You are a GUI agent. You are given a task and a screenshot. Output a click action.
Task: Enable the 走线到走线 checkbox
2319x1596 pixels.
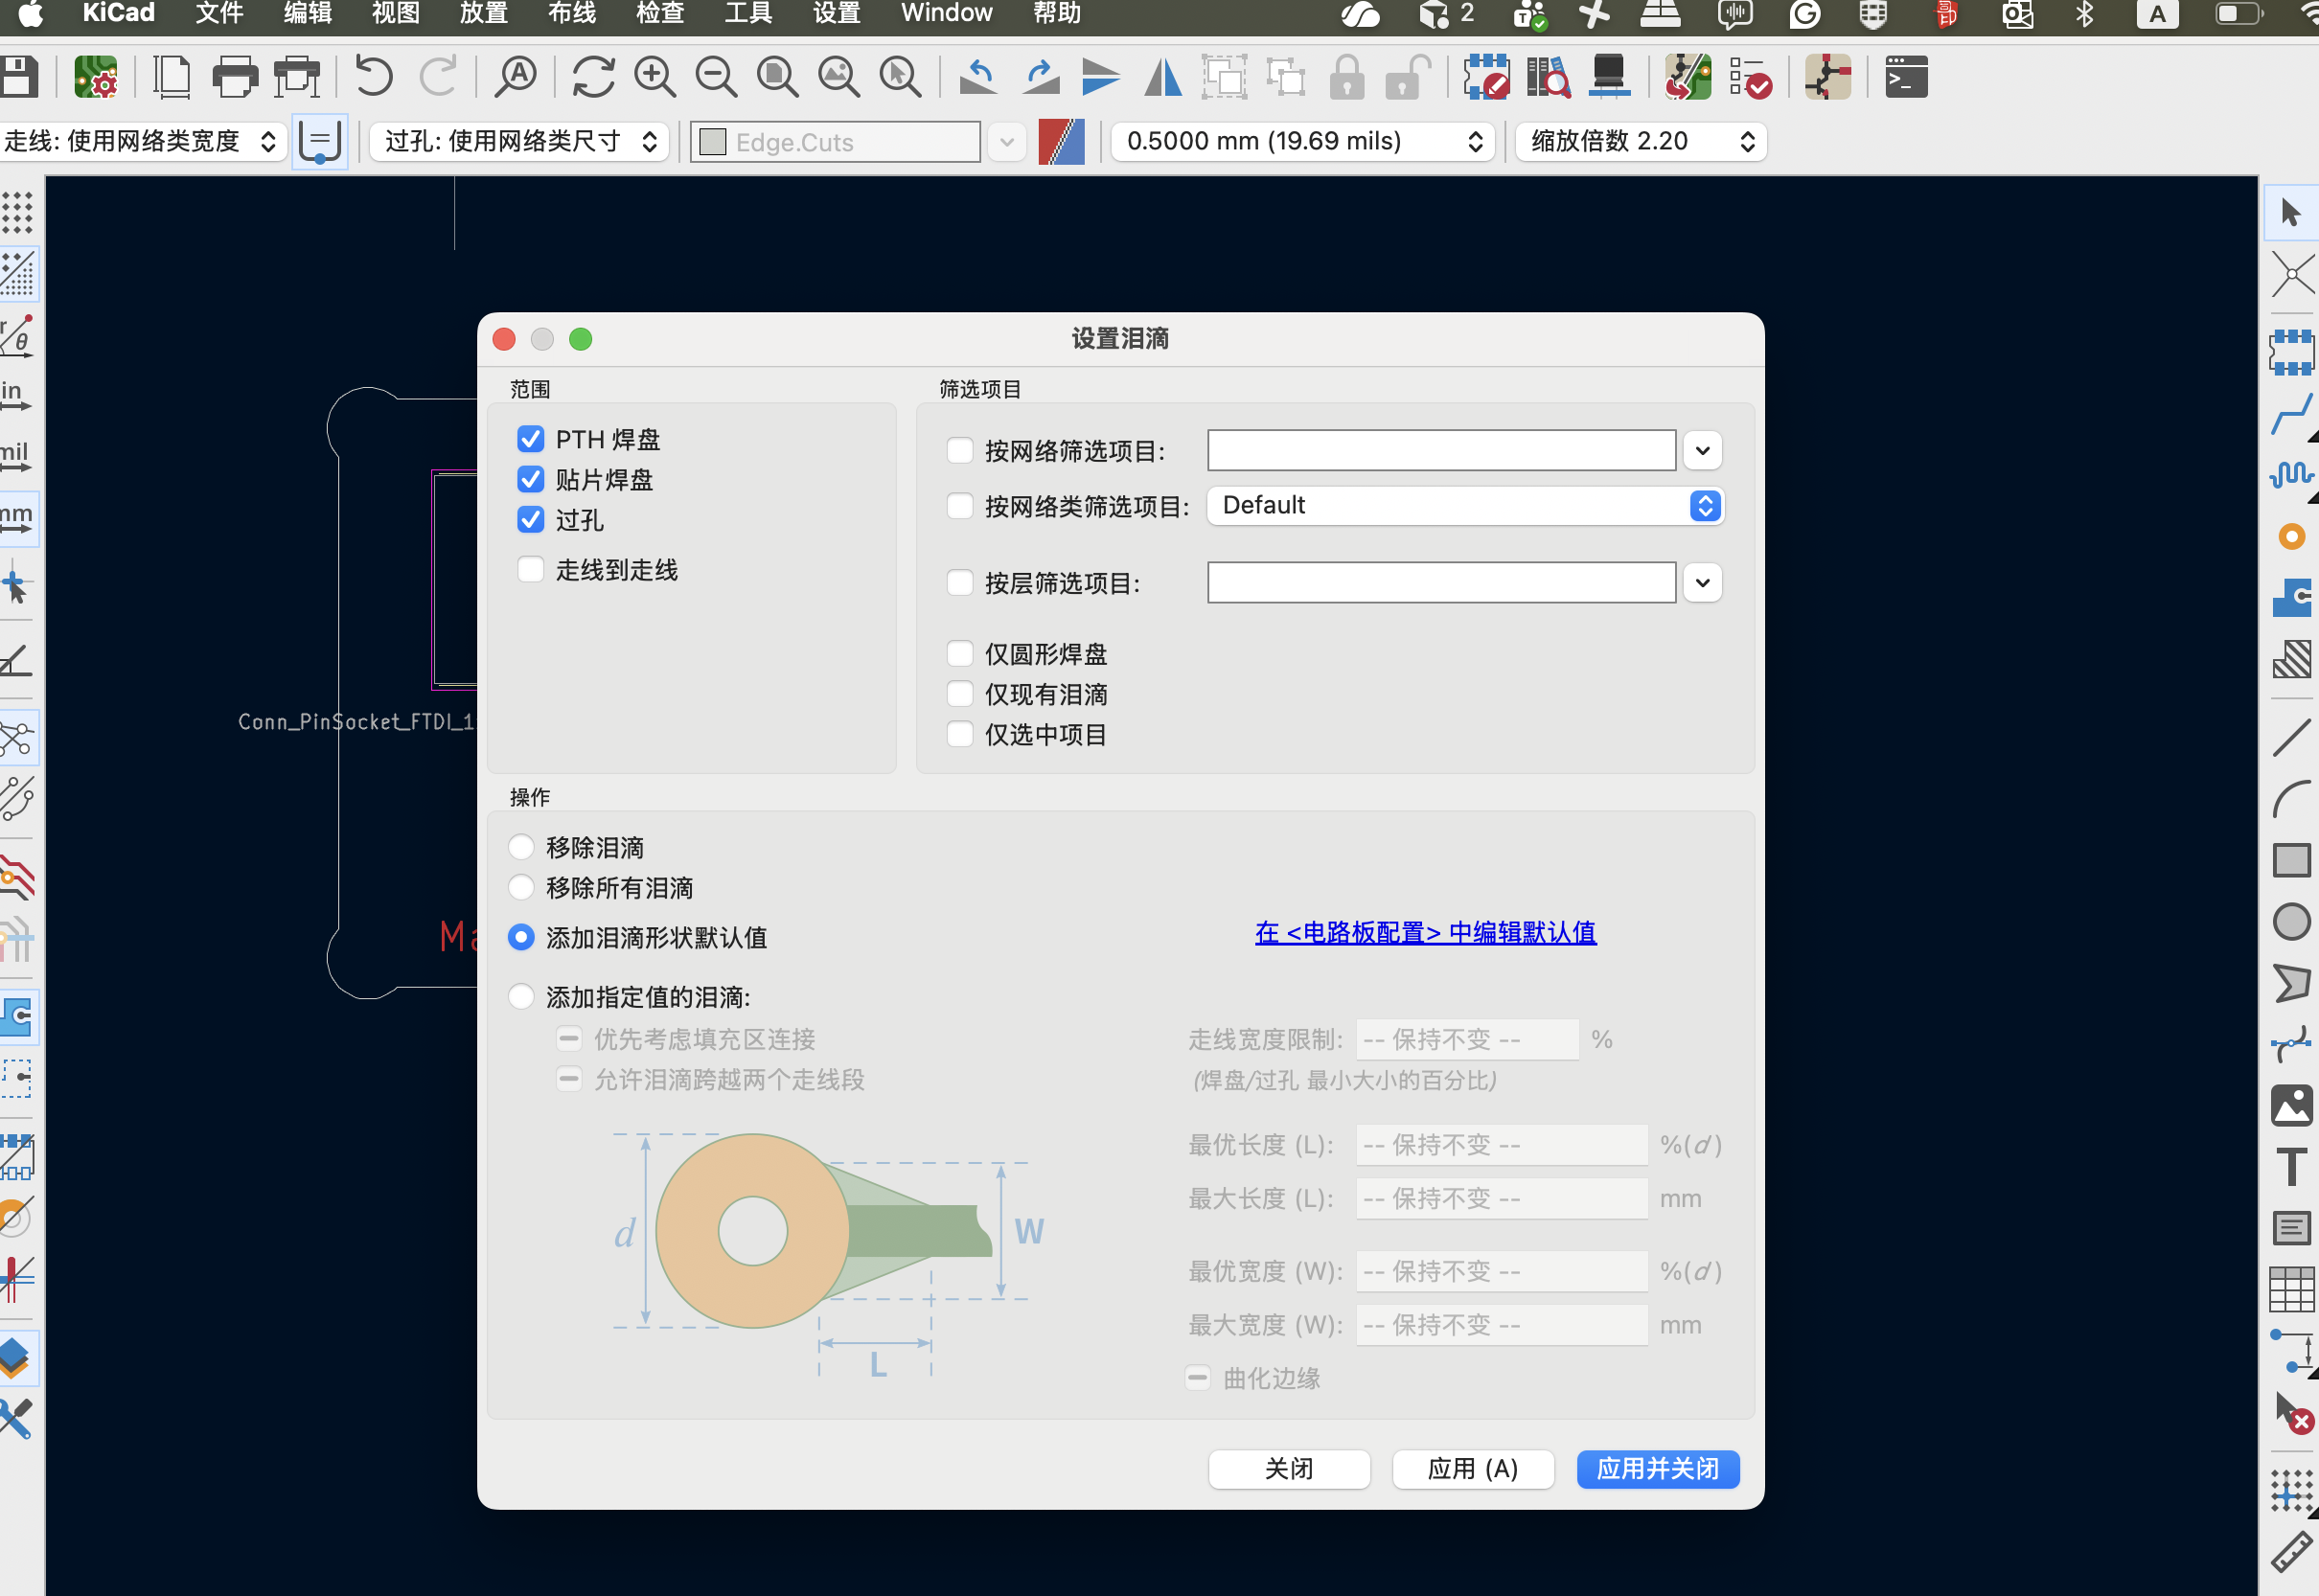pos(531,570)
